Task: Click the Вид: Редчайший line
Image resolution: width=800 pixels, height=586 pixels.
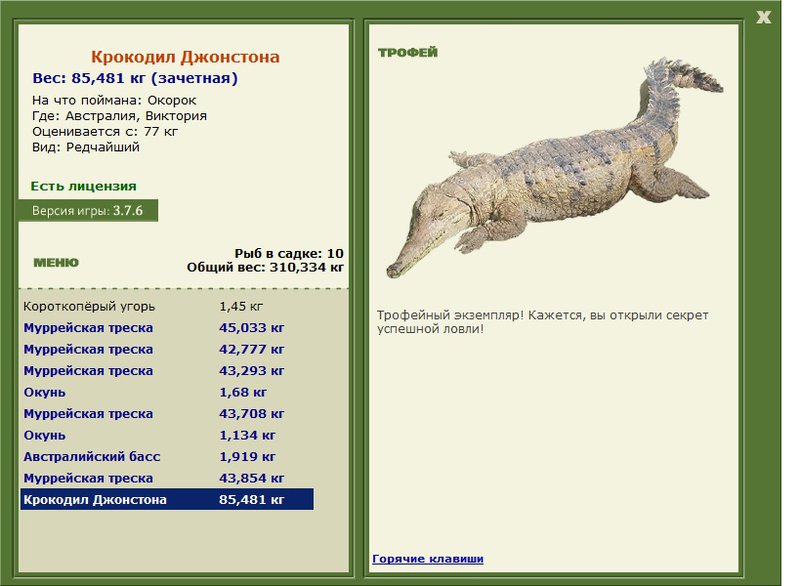Action: (x=85, y=147)
